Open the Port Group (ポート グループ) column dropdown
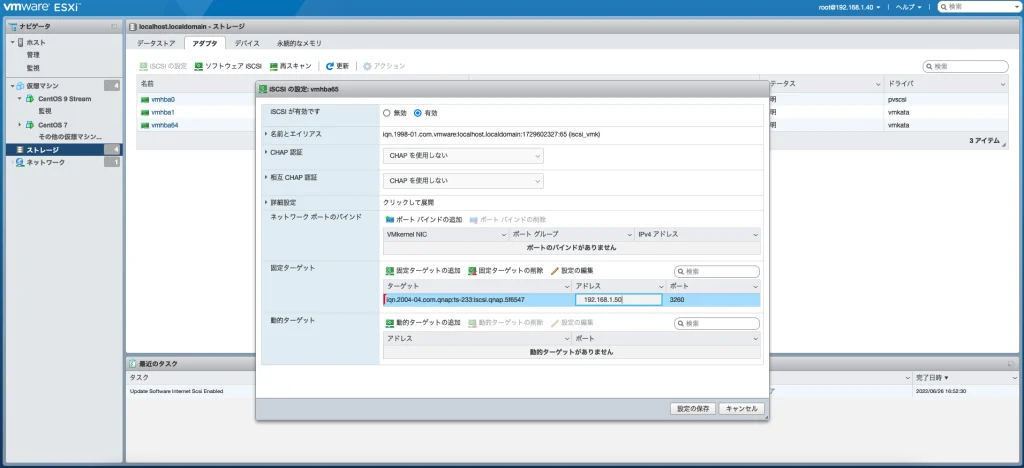The image size is (1024, 468). (x=630, y=234)
